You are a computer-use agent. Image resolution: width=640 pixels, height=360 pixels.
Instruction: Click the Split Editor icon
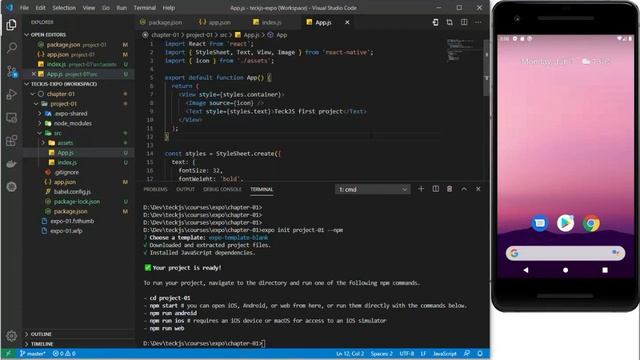464,22
